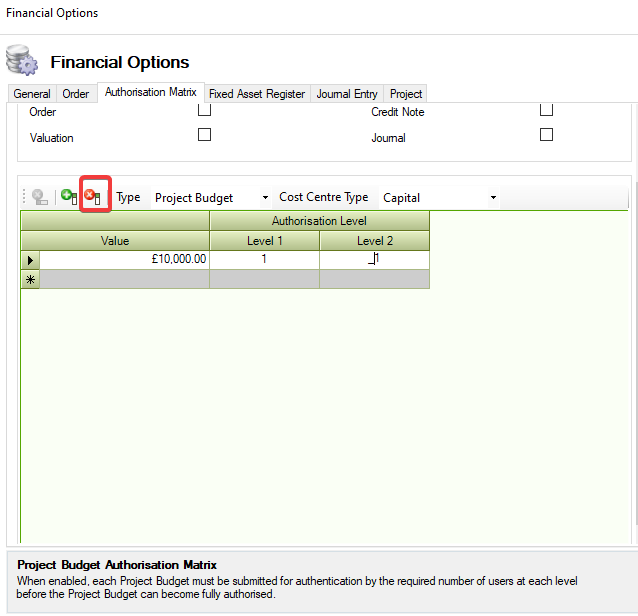Click the Level 1 cell containing 1
This screenshot has height=616, width=638.
point(265,259)
